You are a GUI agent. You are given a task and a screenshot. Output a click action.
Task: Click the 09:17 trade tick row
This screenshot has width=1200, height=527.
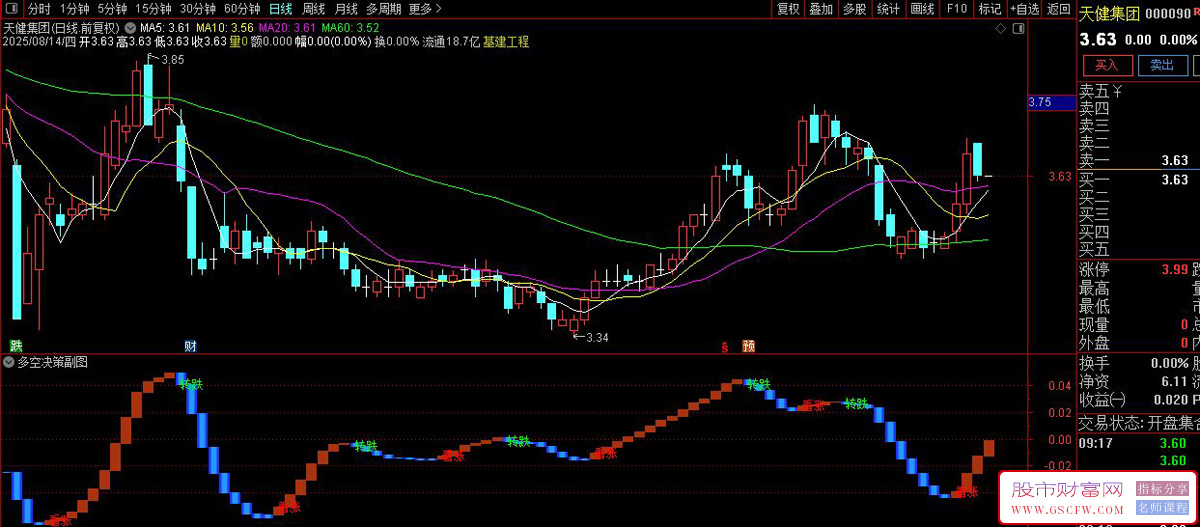1137,442
